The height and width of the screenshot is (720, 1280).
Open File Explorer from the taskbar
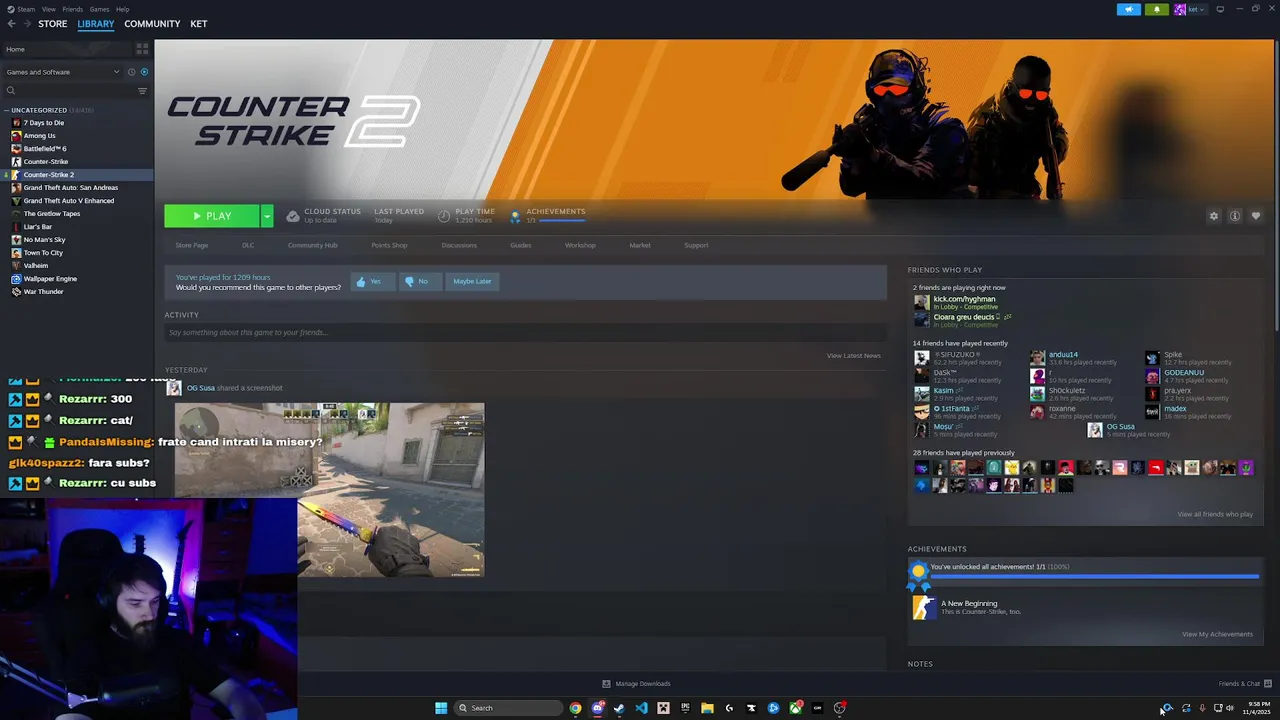tap(707, 708)
